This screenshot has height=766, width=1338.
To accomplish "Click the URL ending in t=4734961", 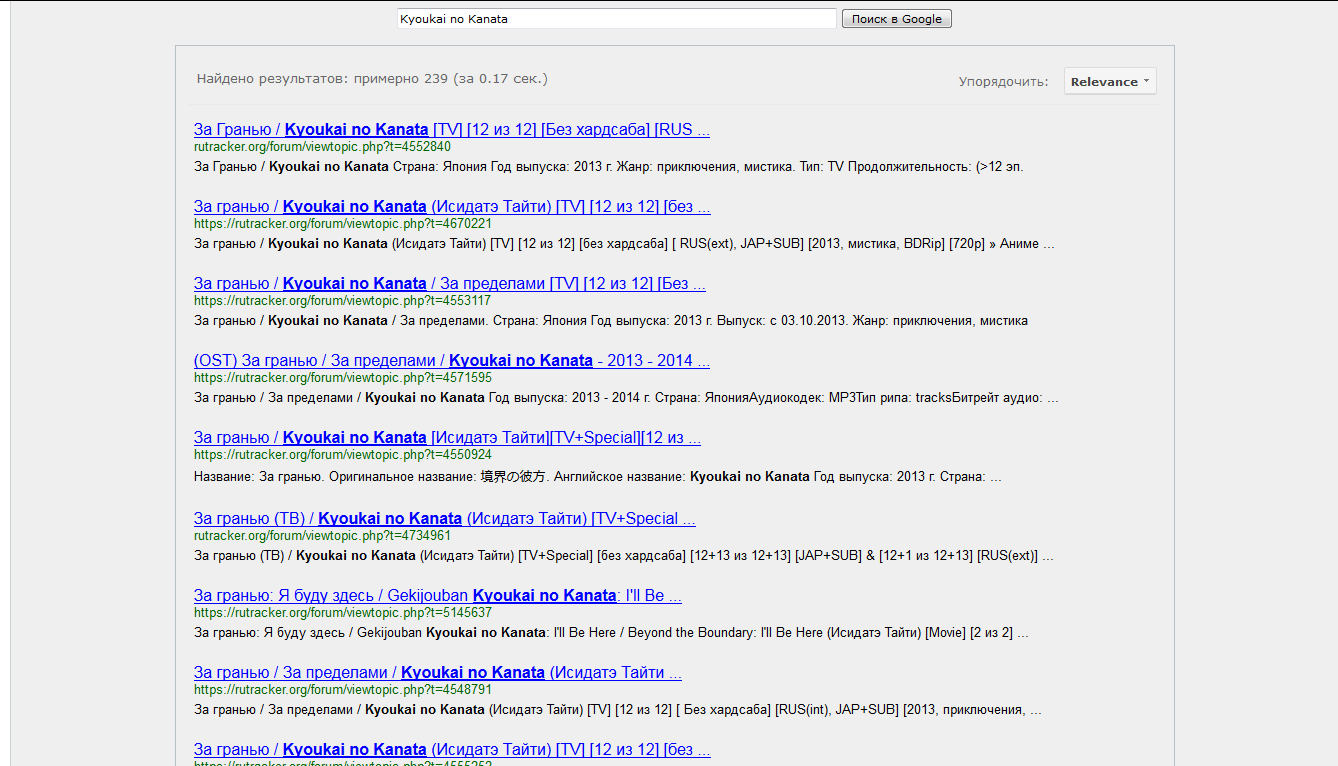I will 322,536.
